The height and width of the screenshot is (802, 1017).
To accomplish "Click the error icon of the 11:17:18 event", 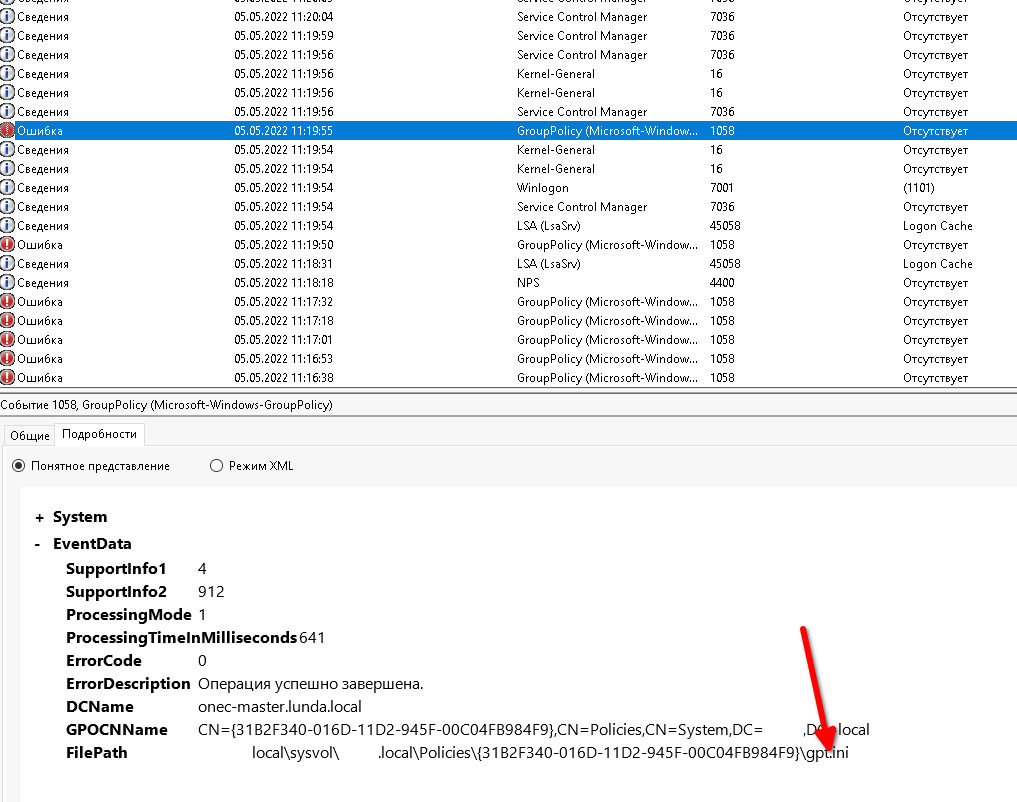I will click(7, 320).
